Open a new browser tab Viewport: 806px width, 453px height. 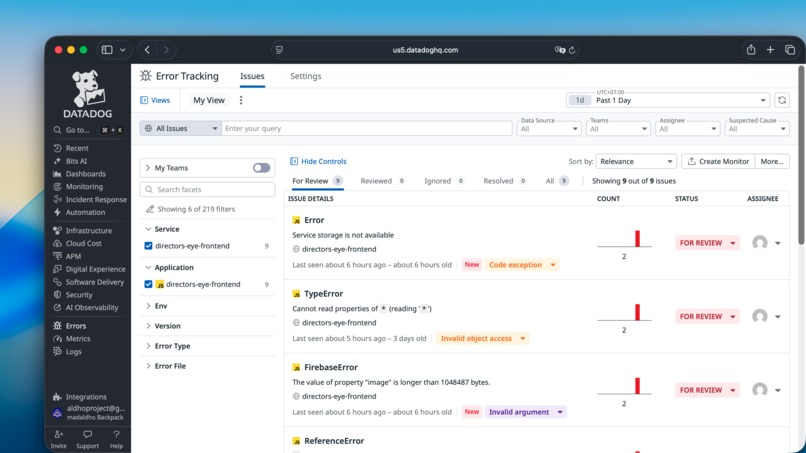770,50
